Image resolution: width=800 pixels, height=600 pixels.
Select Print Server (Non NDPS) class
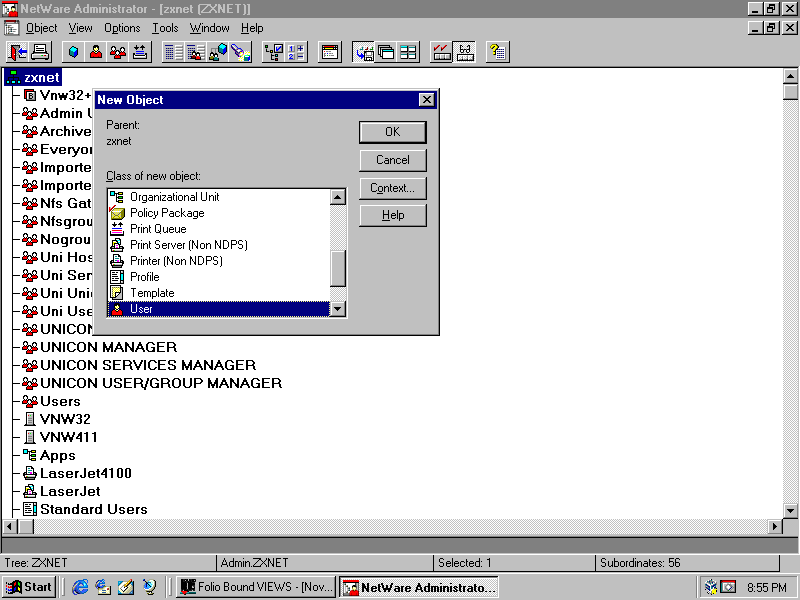(219, 245)
